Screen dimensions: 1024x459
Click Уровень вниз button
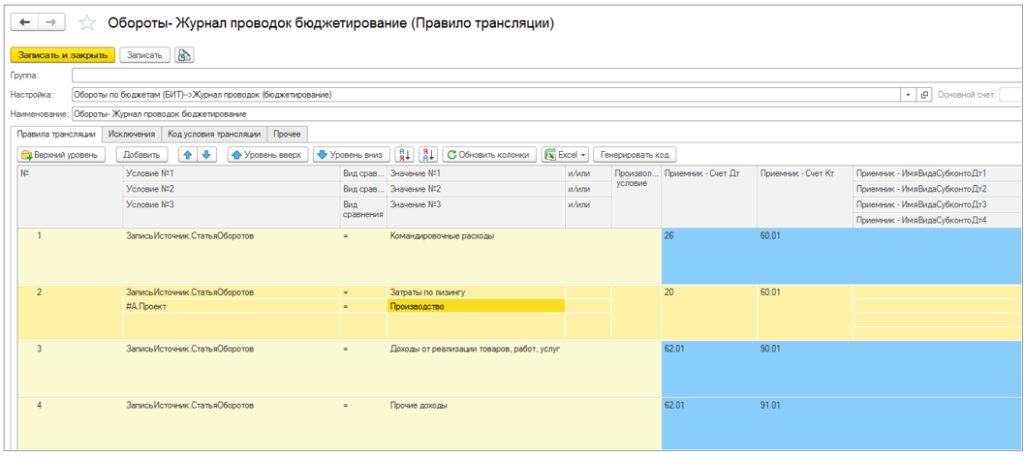(352, 155)
